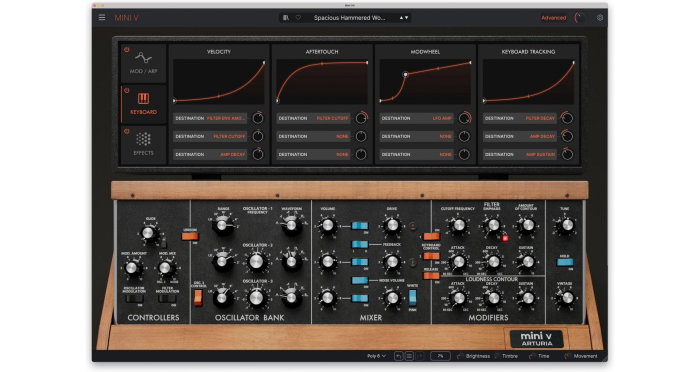Click Keyboard Tracking FILTER DECAY amount knob
The height and width of the screenshot is (372, 700).
pos(567,118)
